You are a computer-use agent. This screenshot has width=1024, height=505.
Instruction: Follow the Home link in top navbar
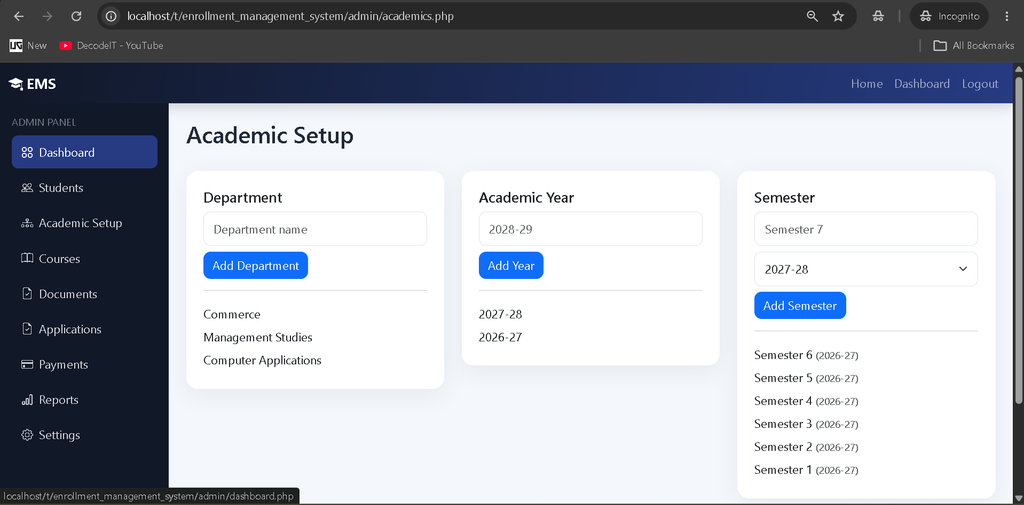pyautogui.click(x=867, y=84)
